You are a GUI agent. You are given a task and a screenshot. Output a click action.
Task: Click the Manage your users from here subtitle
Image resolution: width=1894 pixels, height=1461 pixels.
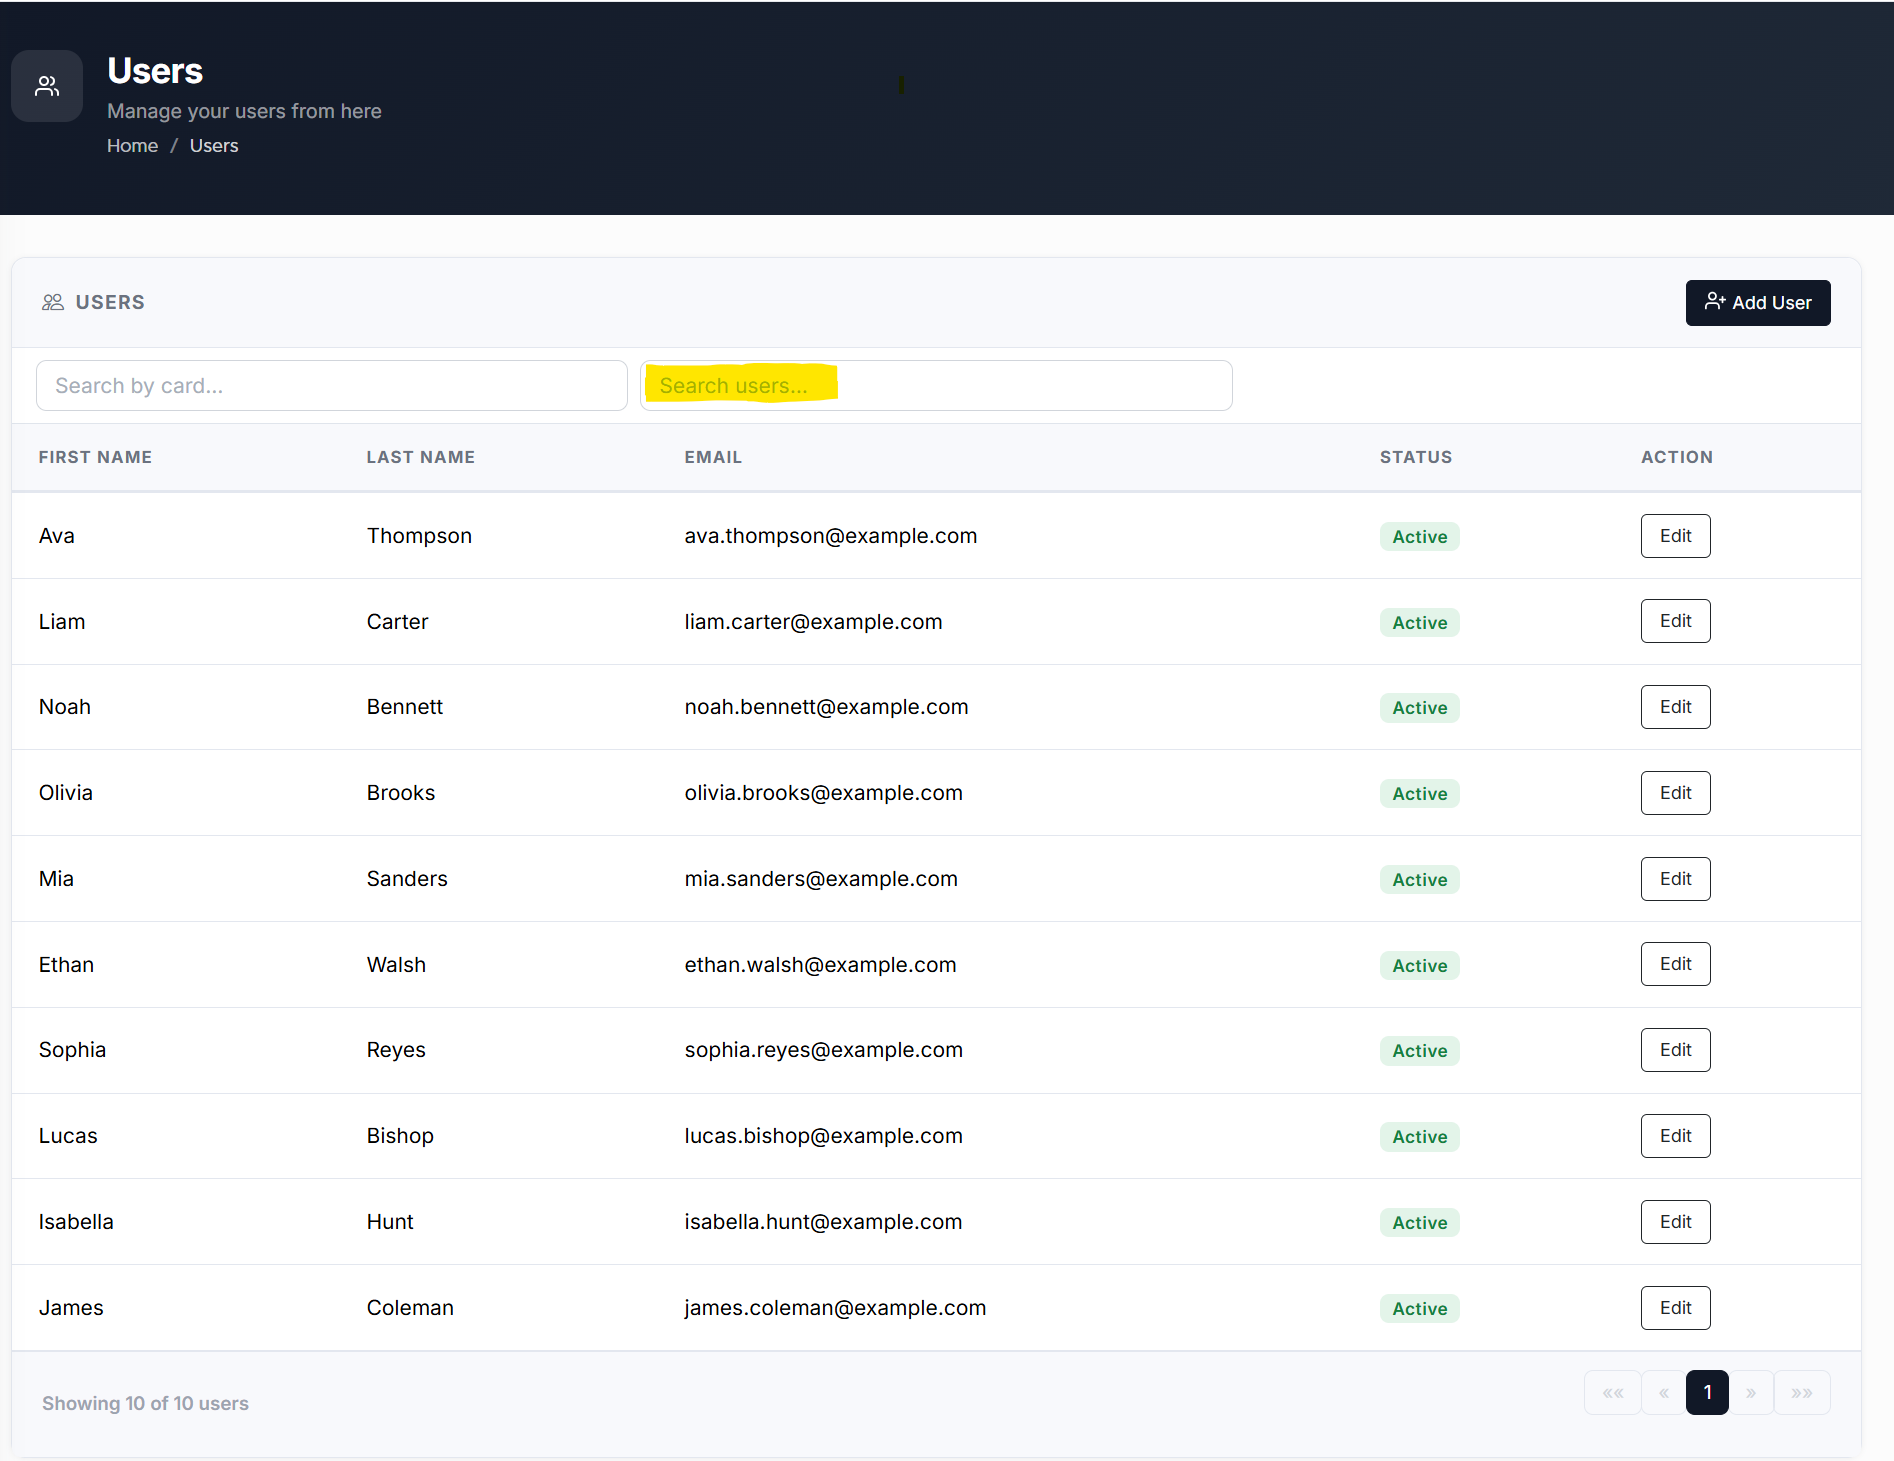(x=244, y=111)
